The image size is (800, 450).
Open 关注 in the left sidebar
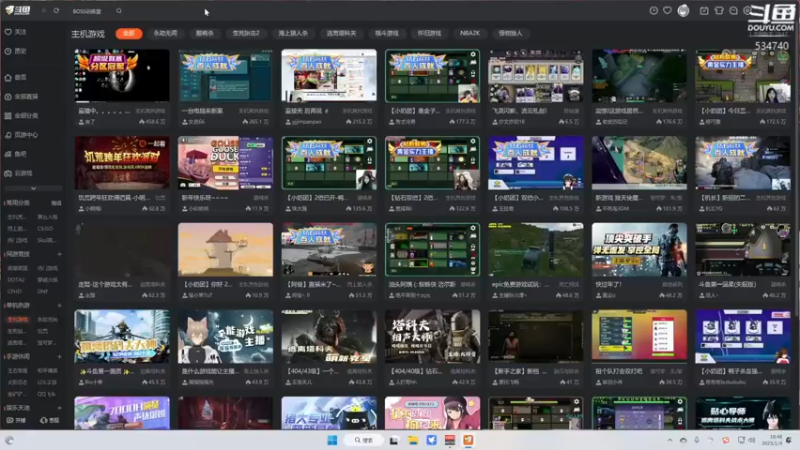click(16, 32)
